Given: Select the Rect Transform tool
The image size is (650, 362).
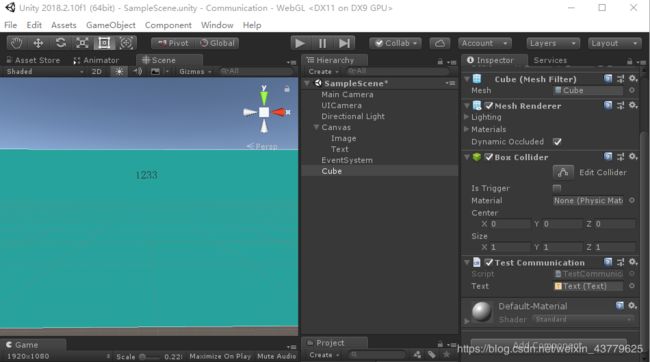Looking at the screenshot, I should (104, 43).
